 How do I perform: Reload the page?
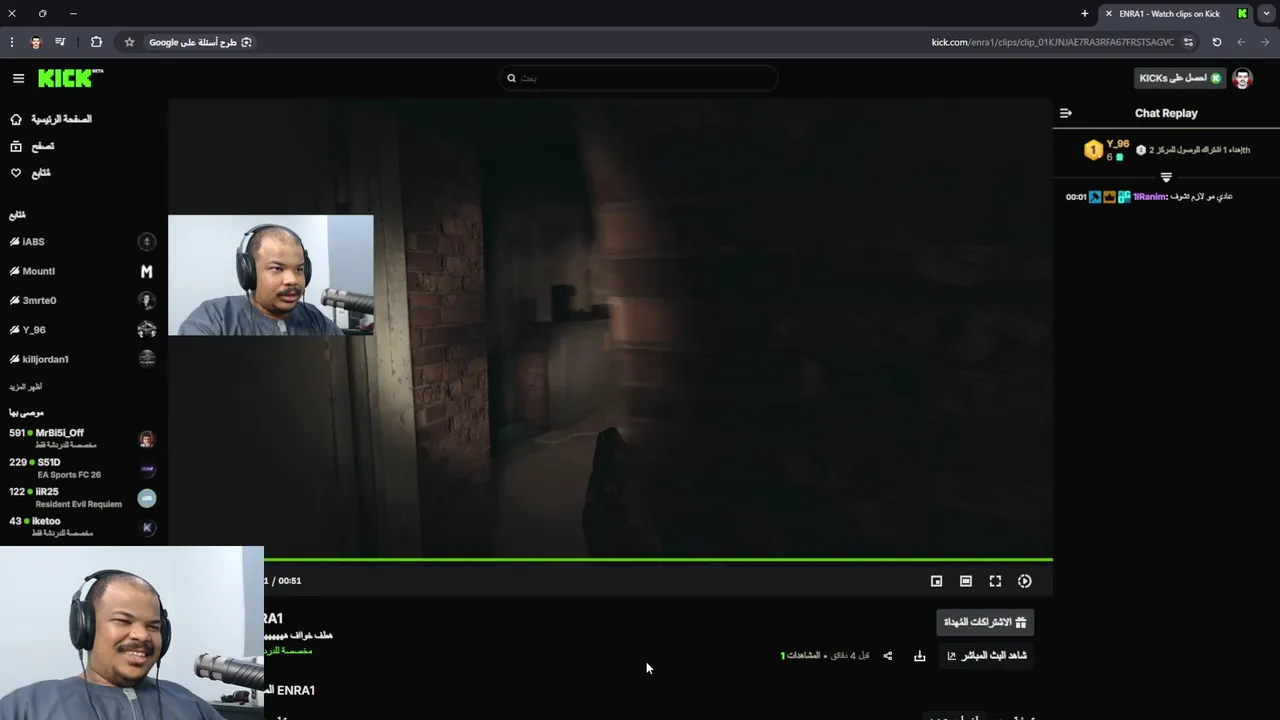tap(1217, 42)
